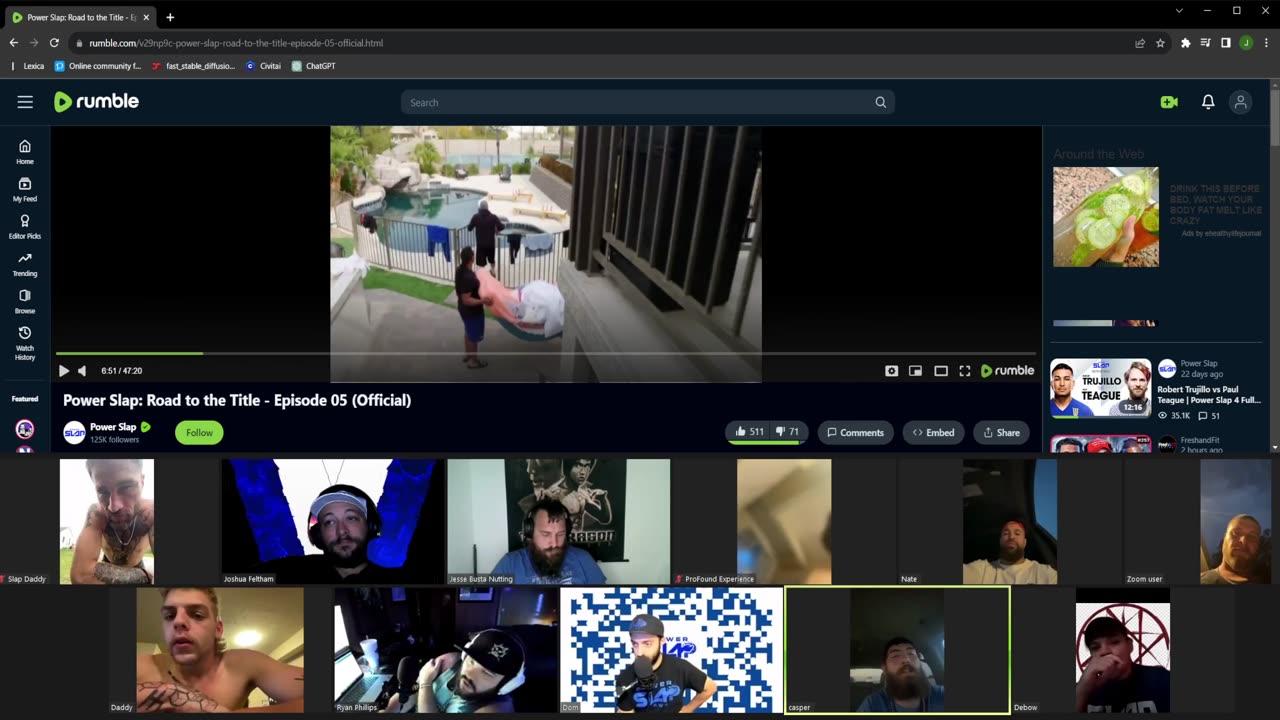Close the Power Slap browser tab

tap(146, 17)
